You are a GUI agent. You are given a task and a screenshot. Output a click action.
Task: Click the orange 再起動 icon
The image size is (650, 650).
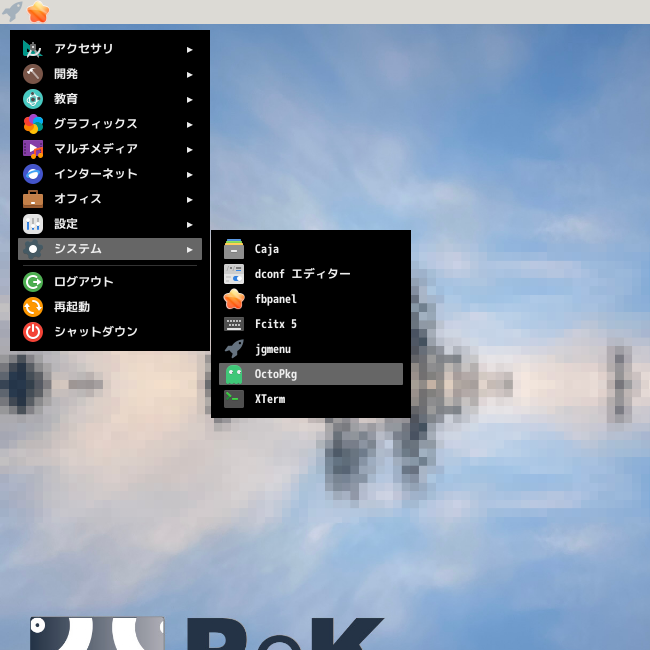(33, 307)
